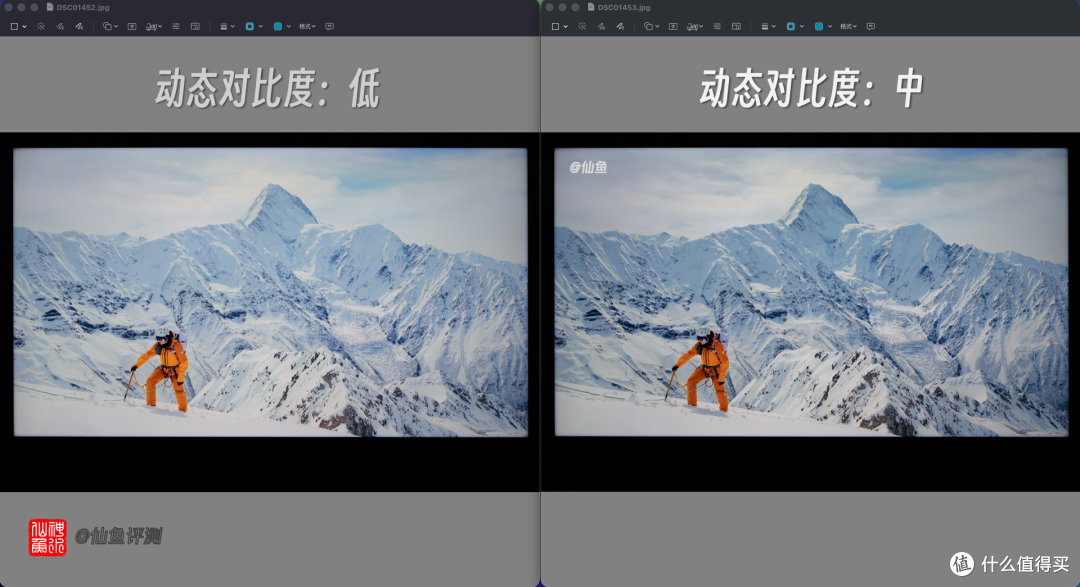Viewport: 1080px width, 587px height.
Task: Select Sketch tool in DSC01453.jpg window
Action: [602, 26]
